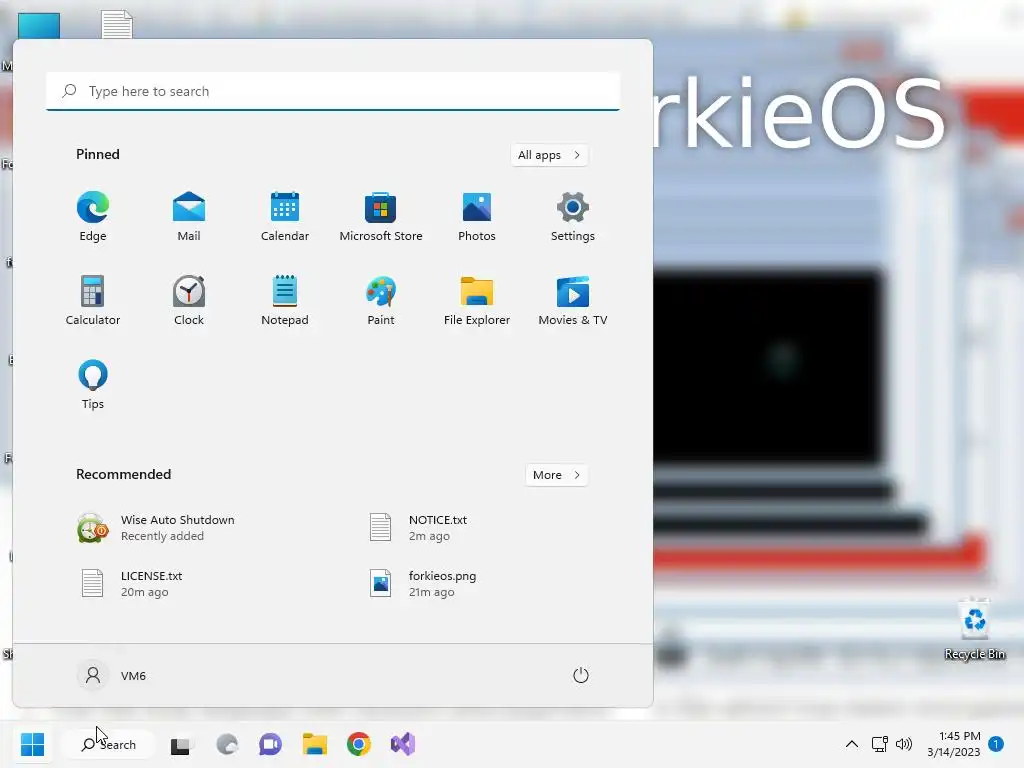
Task: Open Chat app on taskbar
Action: 270,744
